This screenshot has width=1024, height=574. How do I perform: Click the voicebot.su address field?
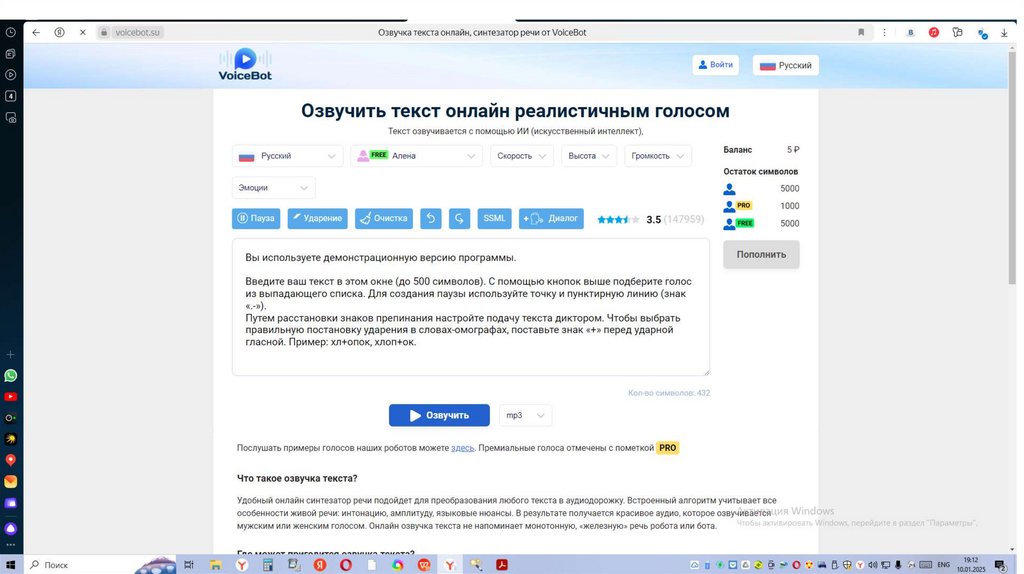coord(136,32)
